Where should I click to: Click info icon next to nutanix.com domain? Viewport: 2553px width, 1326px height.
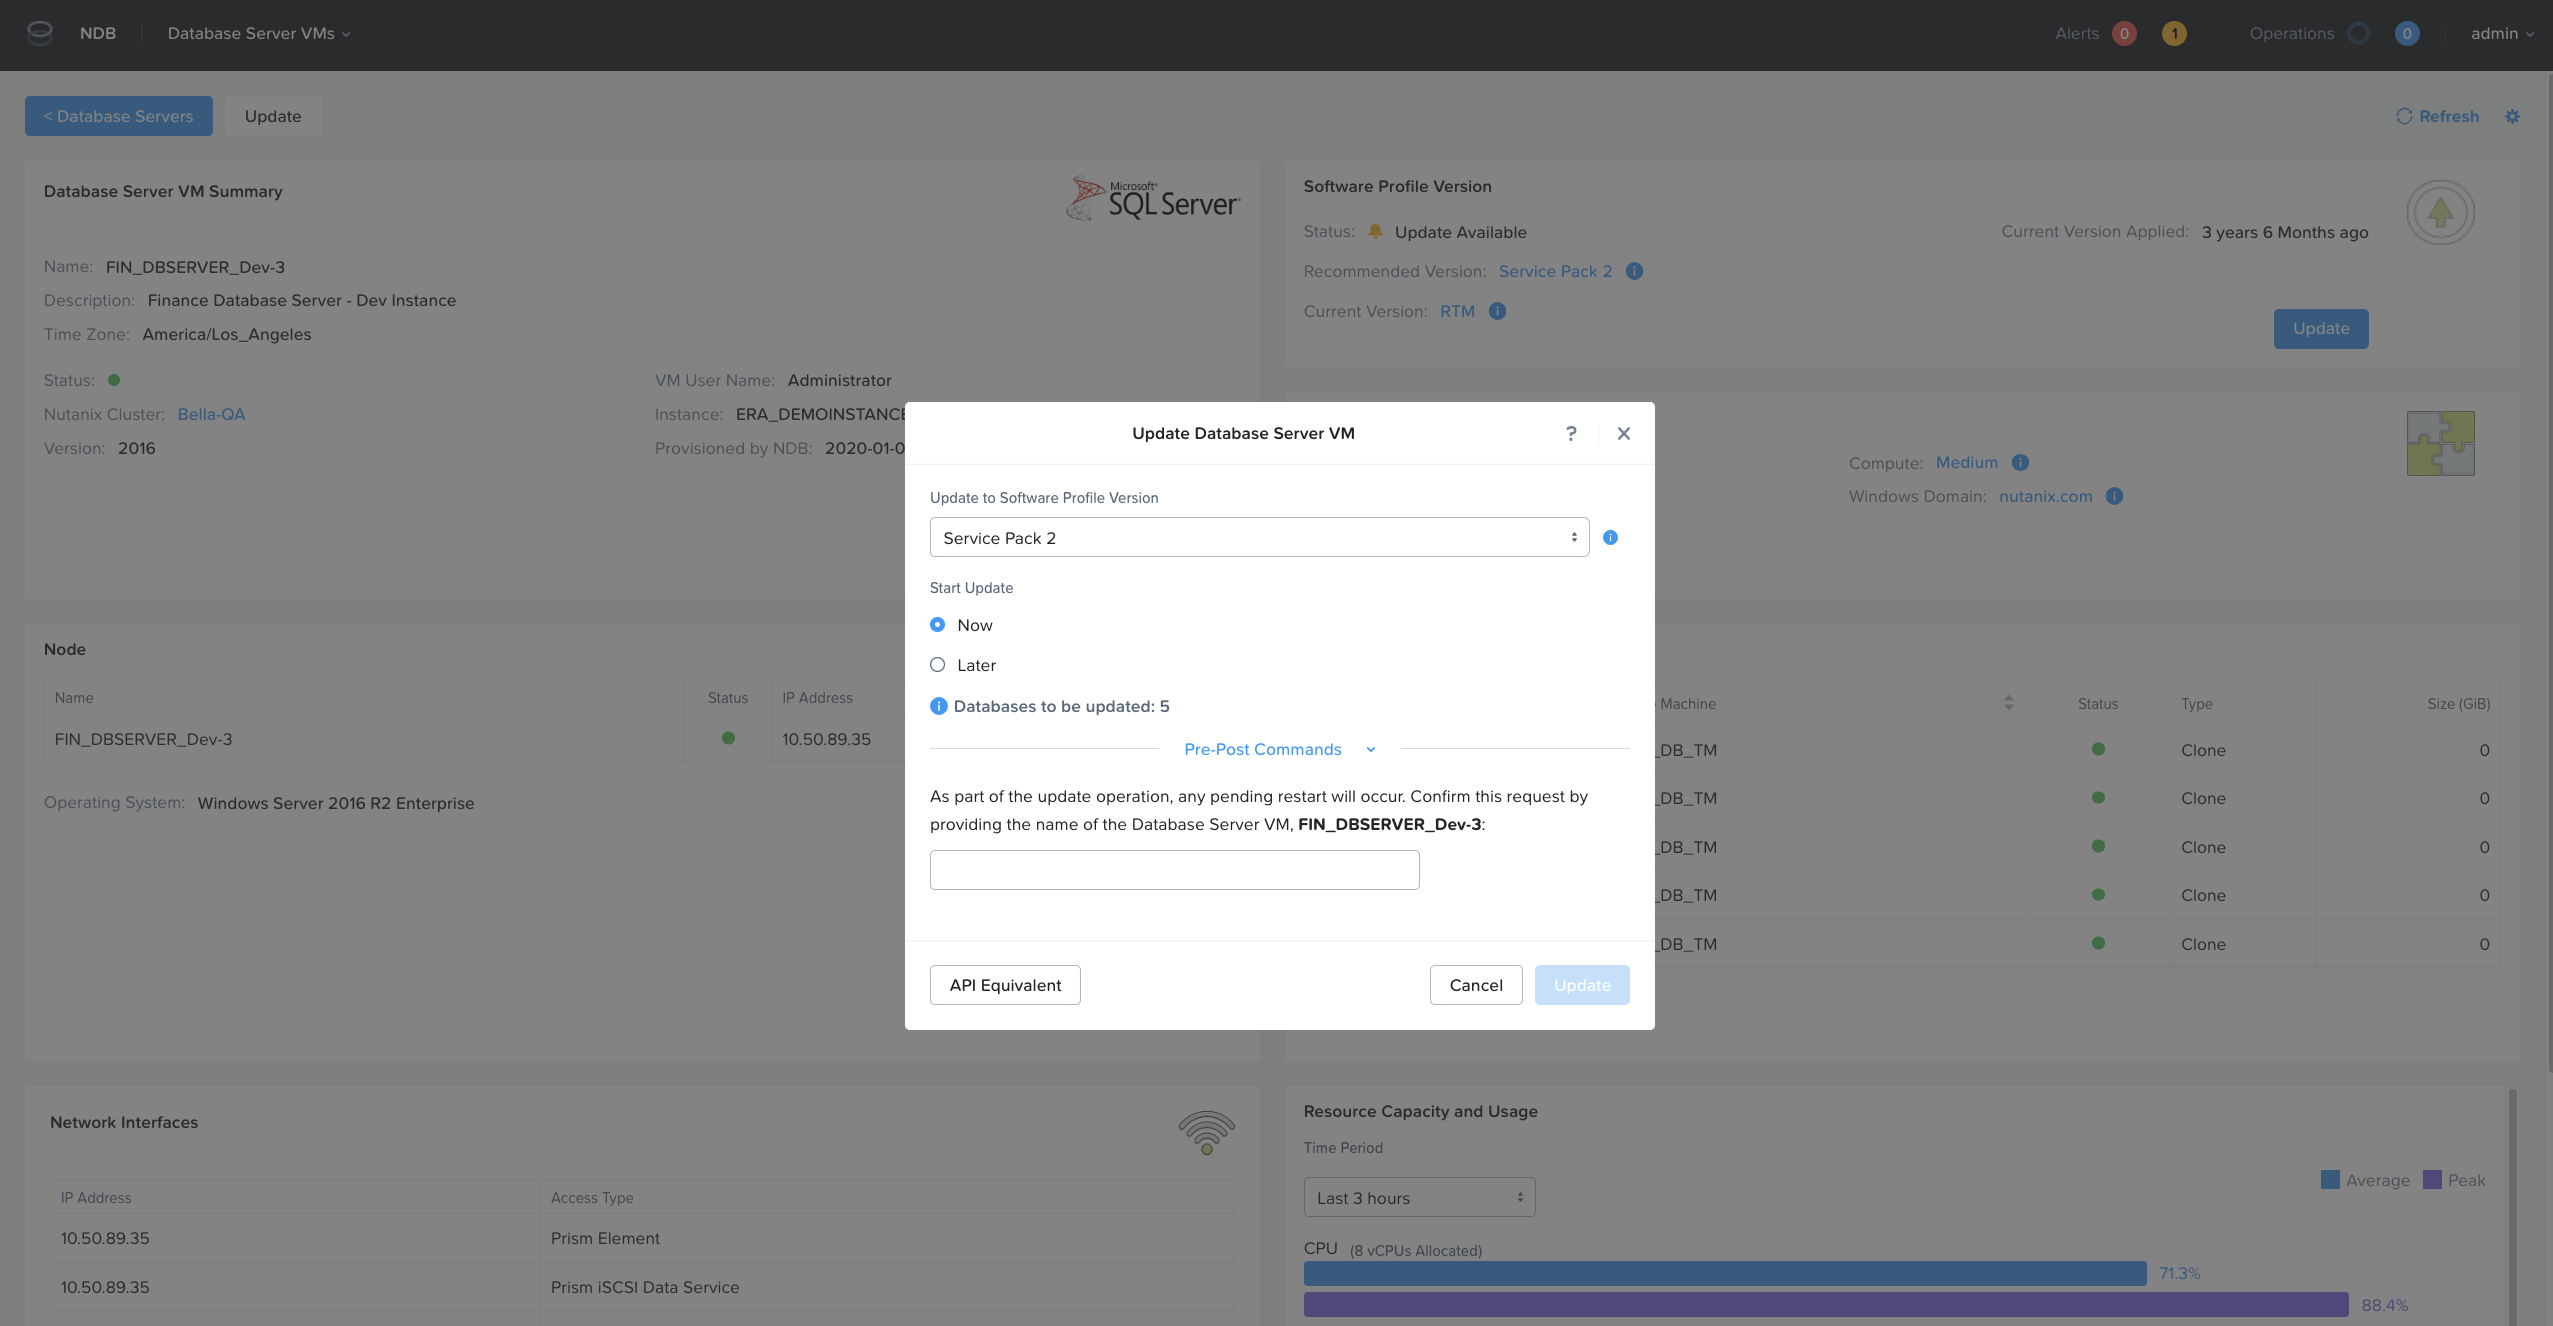pos(2114,496)
